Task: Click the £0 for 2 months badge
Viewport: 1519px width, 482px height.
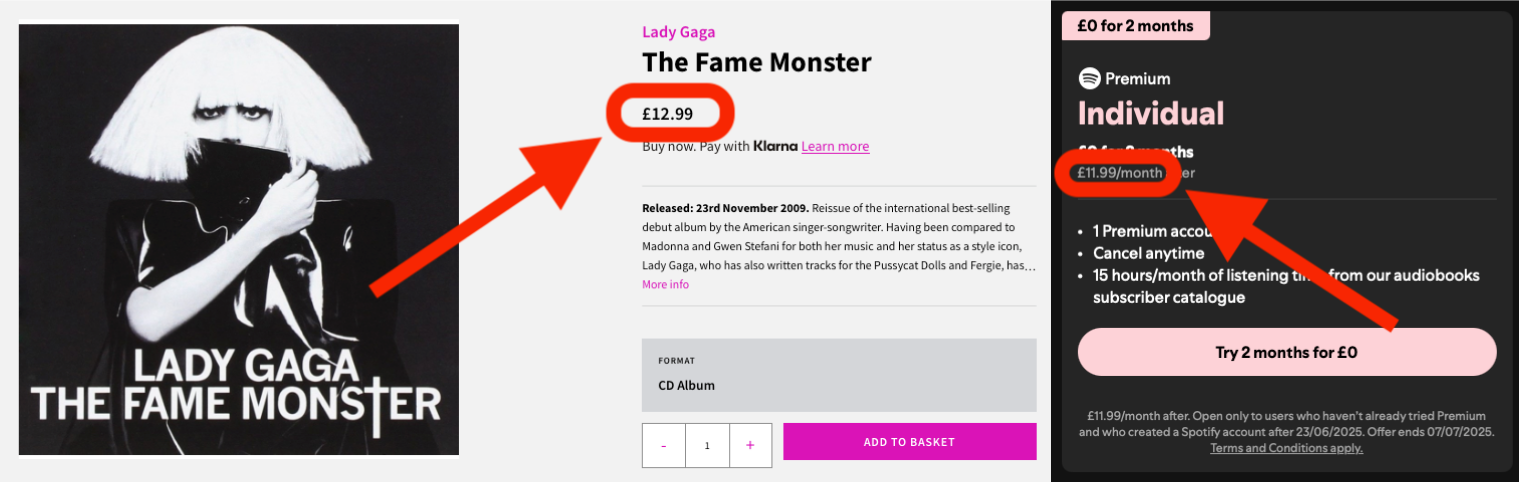Action: point(1135,26)
